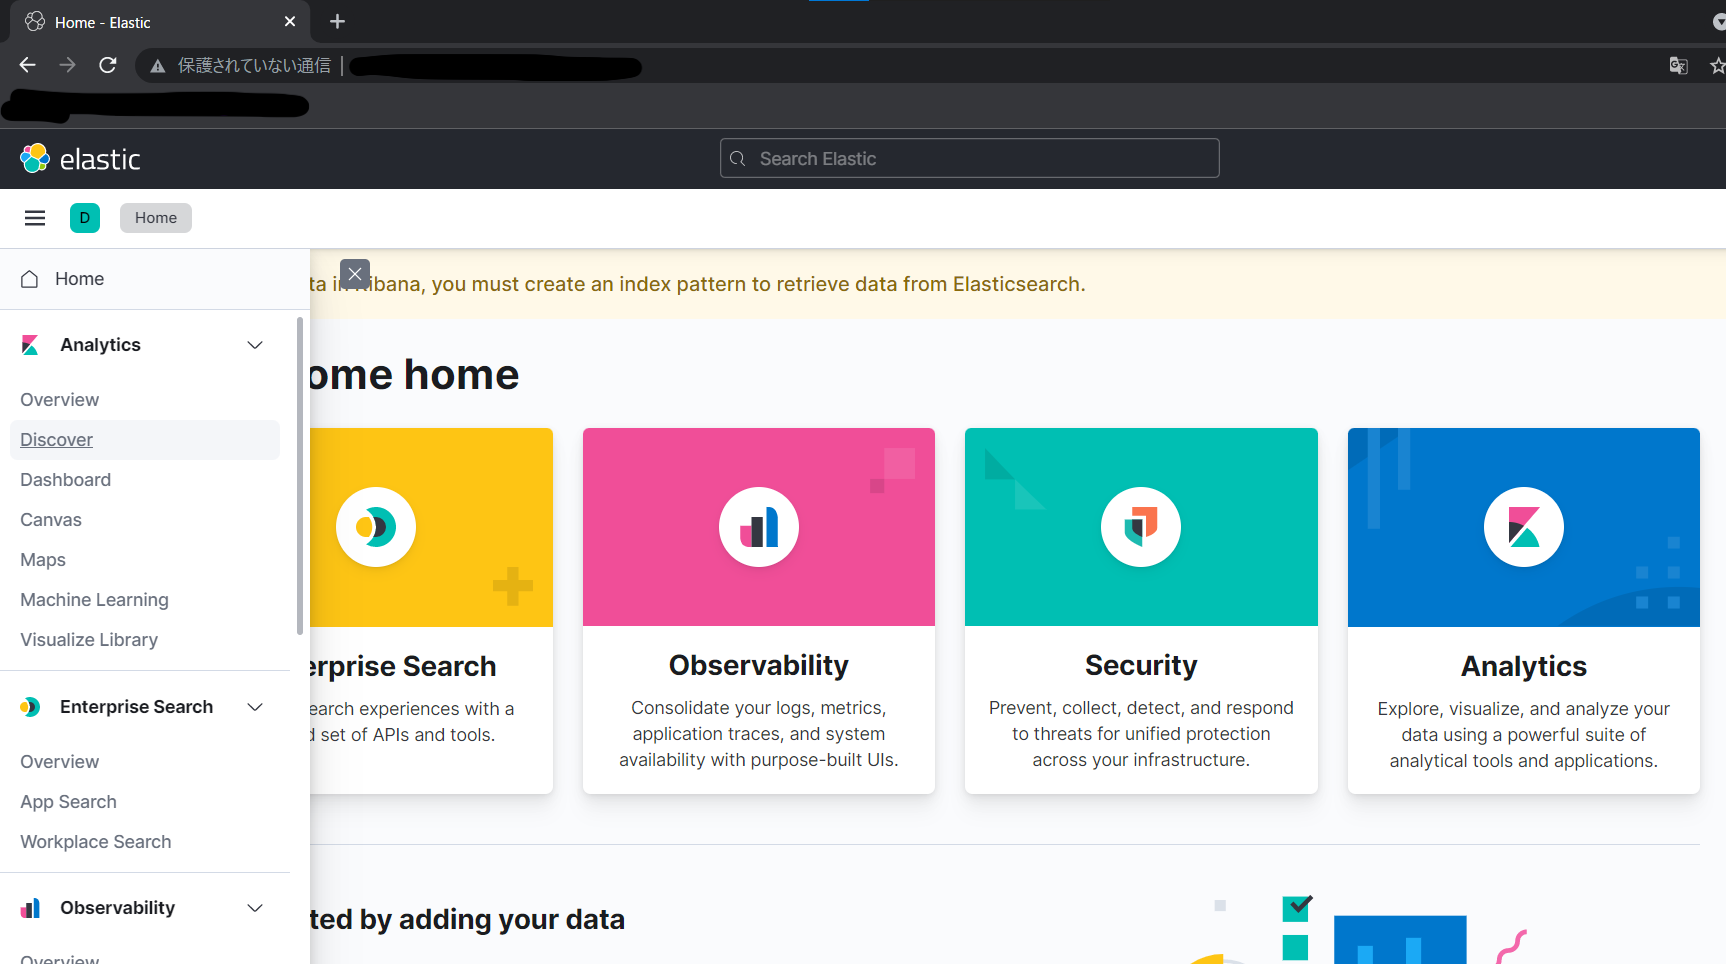1726x964 pixels.
Task: Open Workplace Search in the sidebar
Action: [x=96, y=842]
